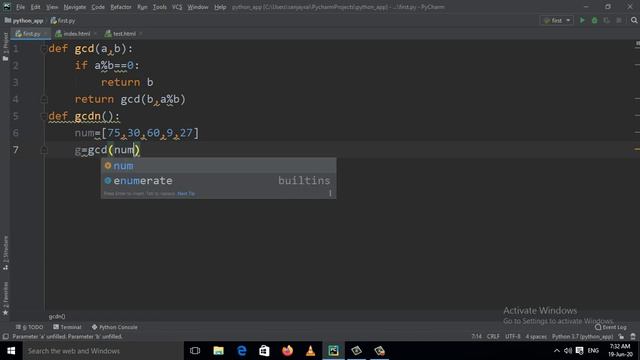Open the VCS menu

click(x=177, y=7)
